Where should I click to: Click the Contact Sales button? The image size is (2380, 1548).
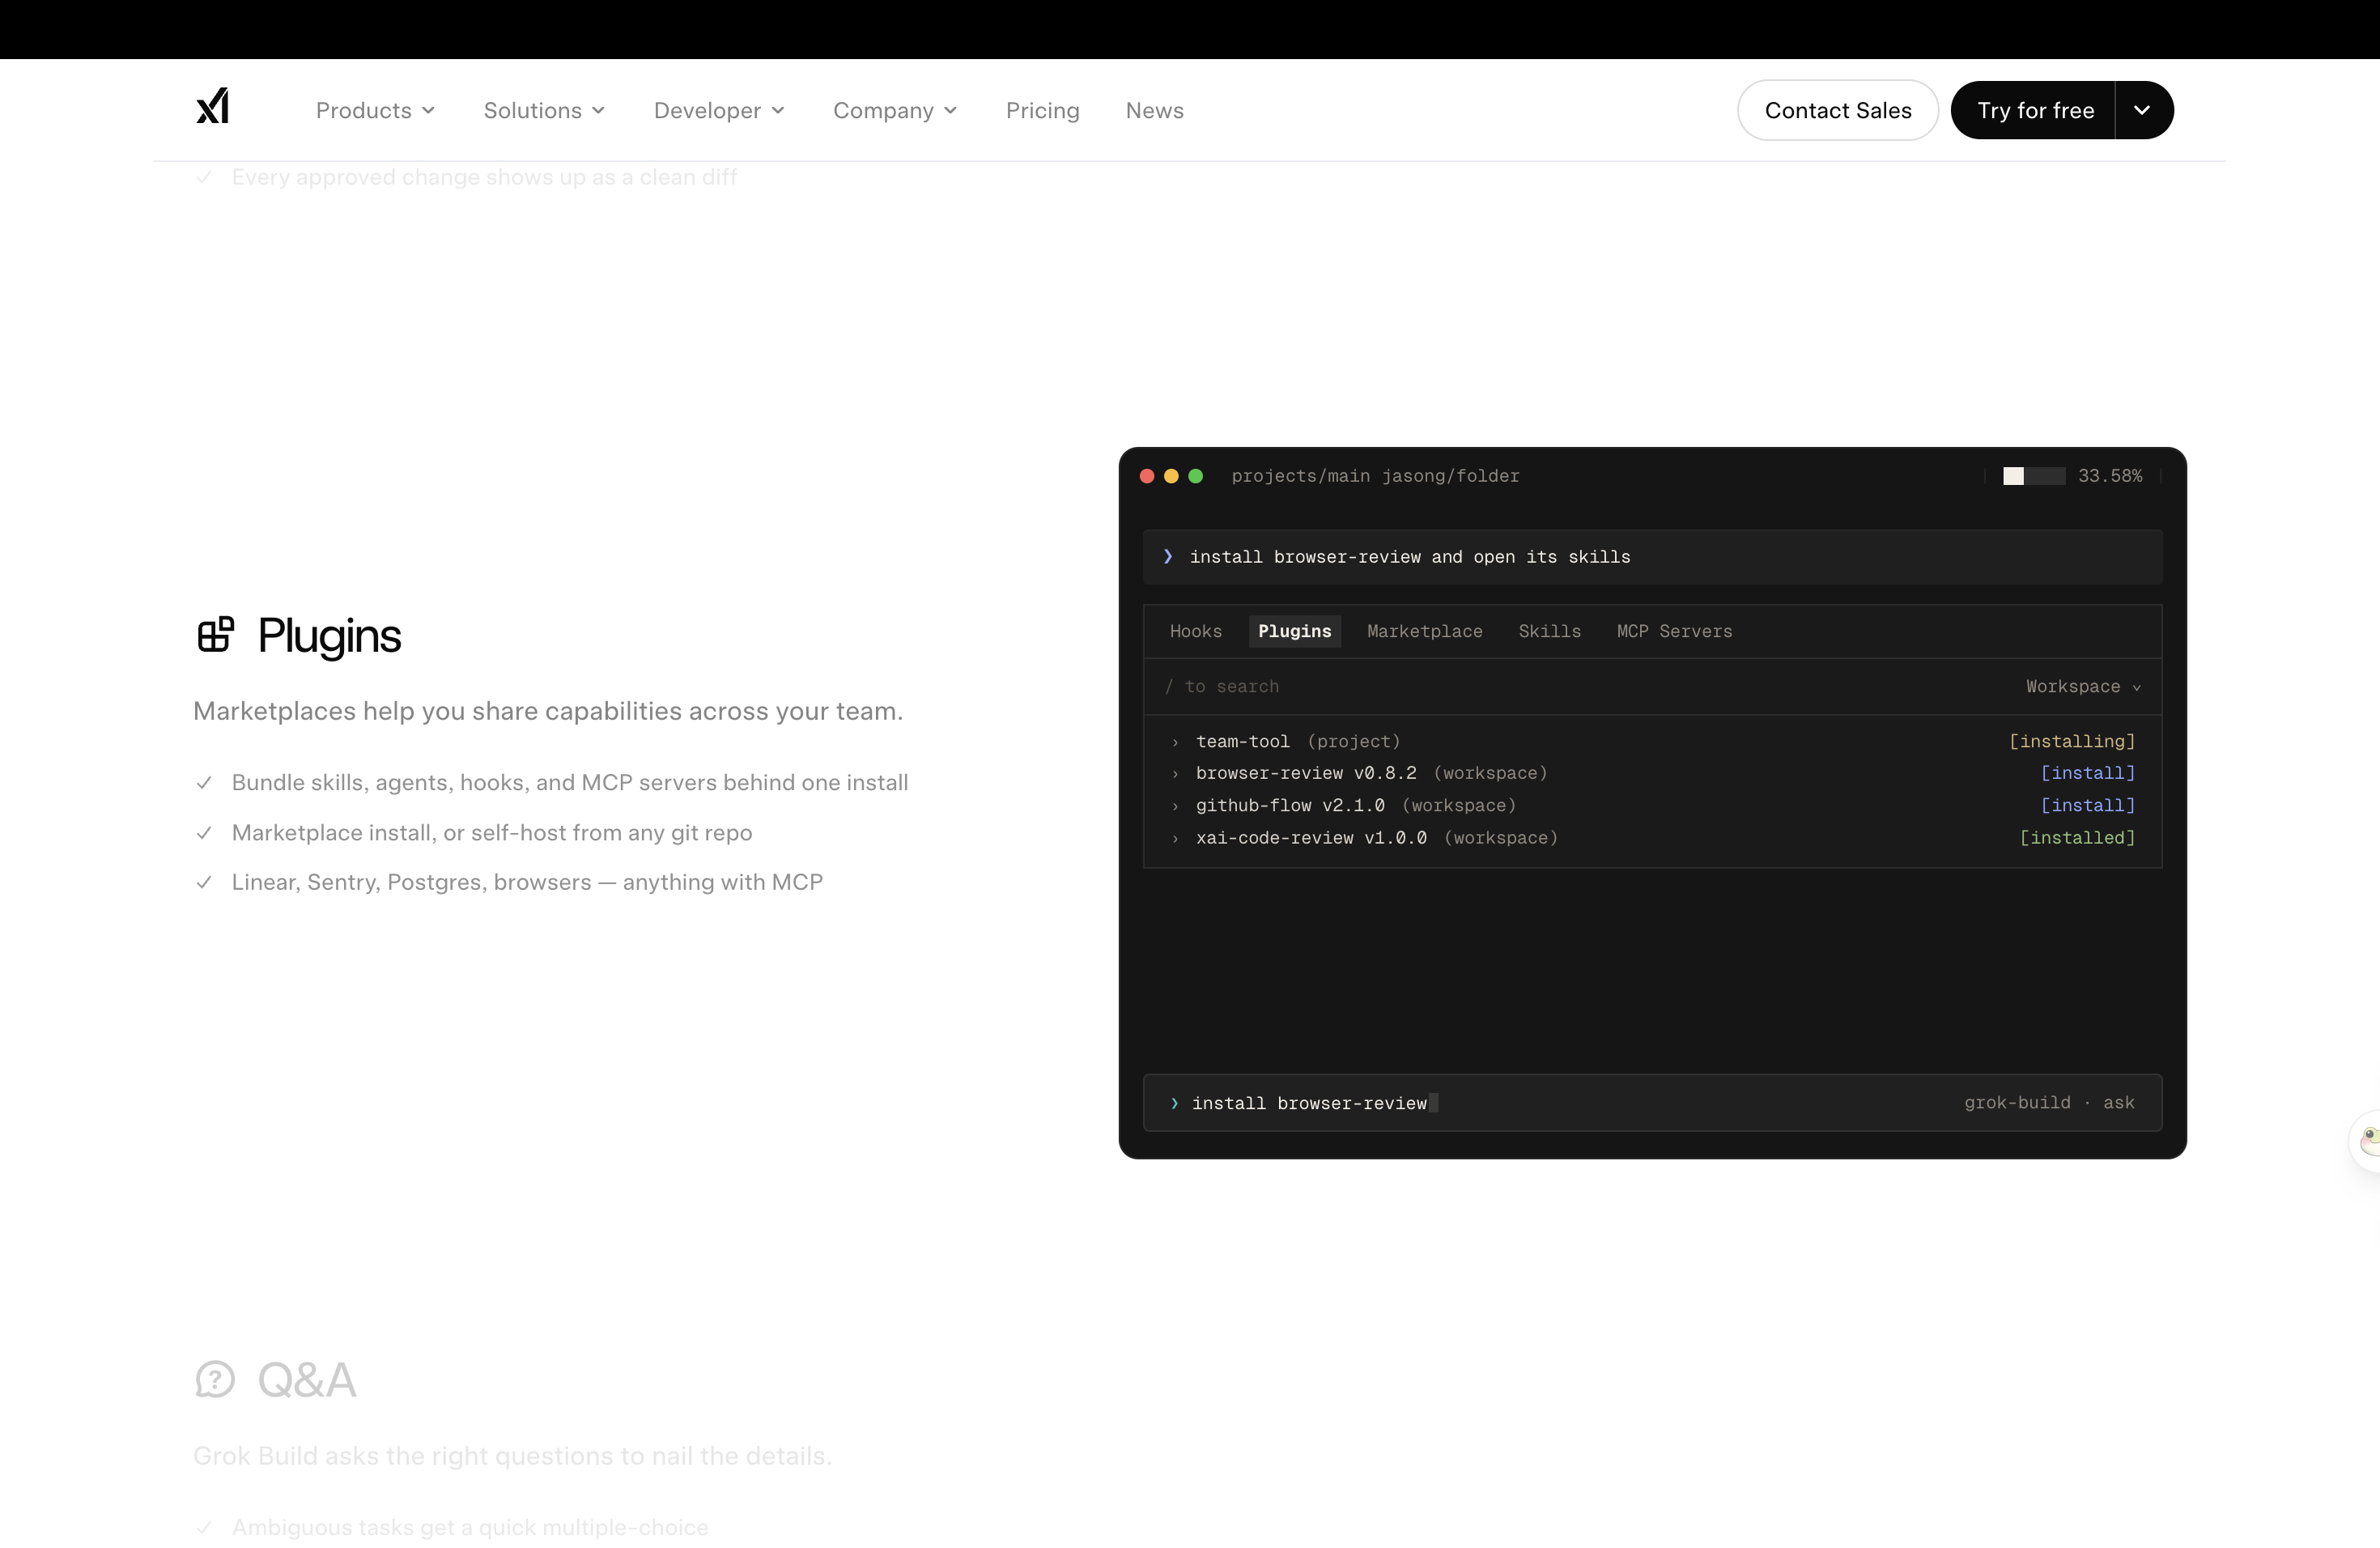tap(1837, 110)
